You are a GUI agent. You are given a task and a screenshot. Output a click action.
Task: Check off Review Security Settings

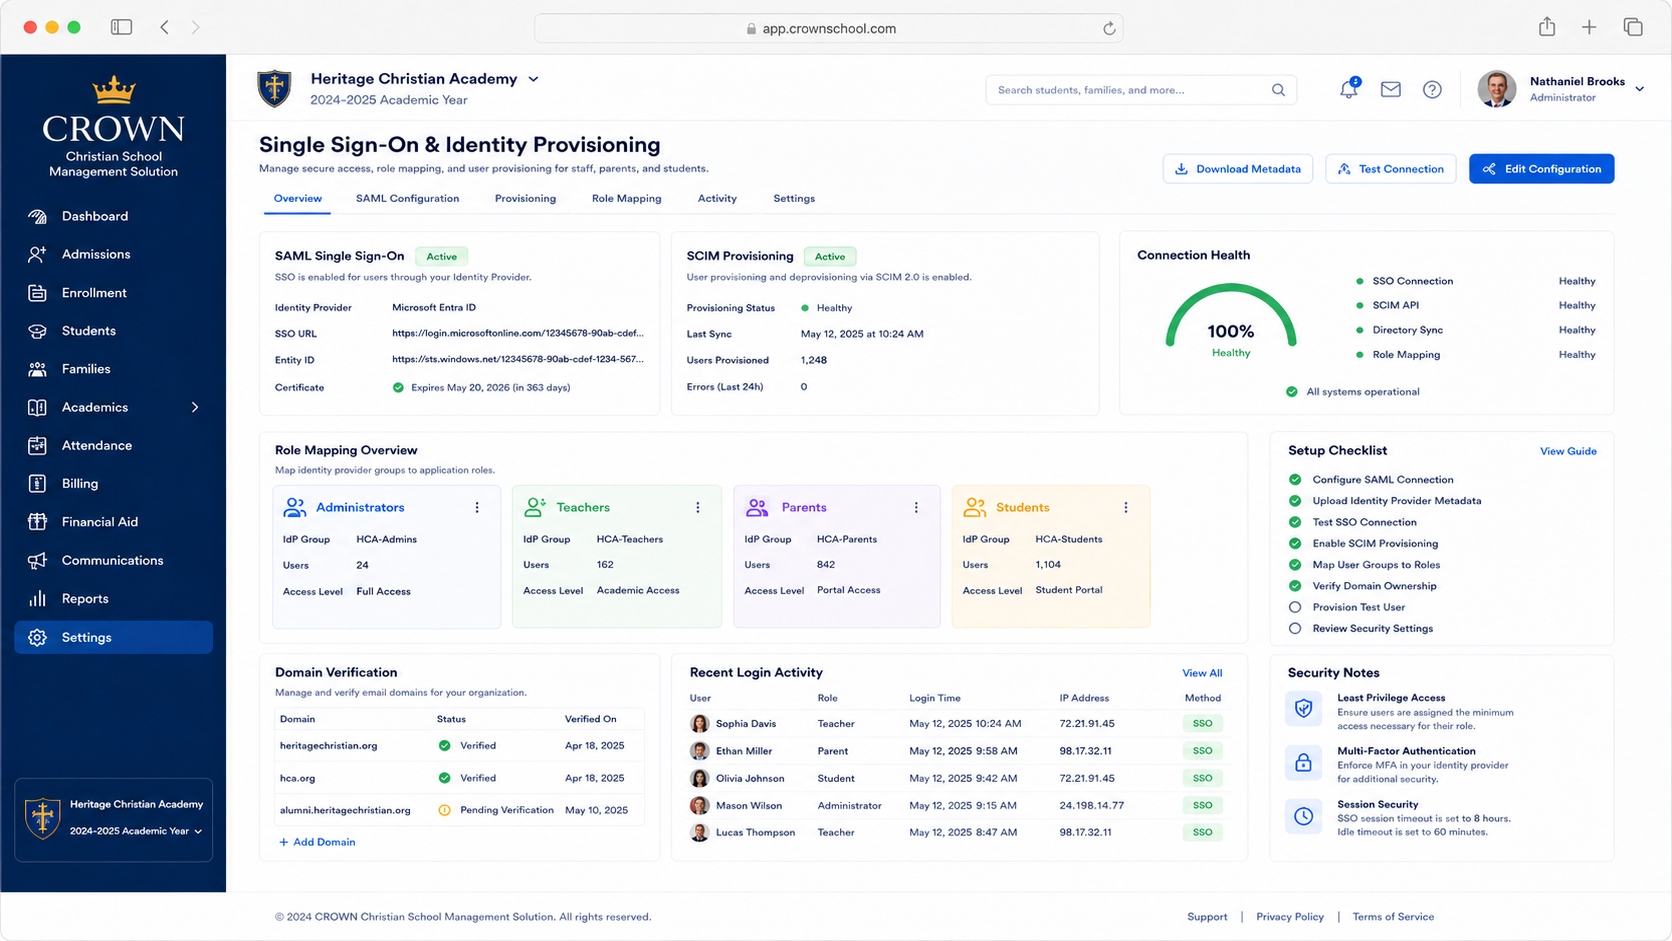1295,629
